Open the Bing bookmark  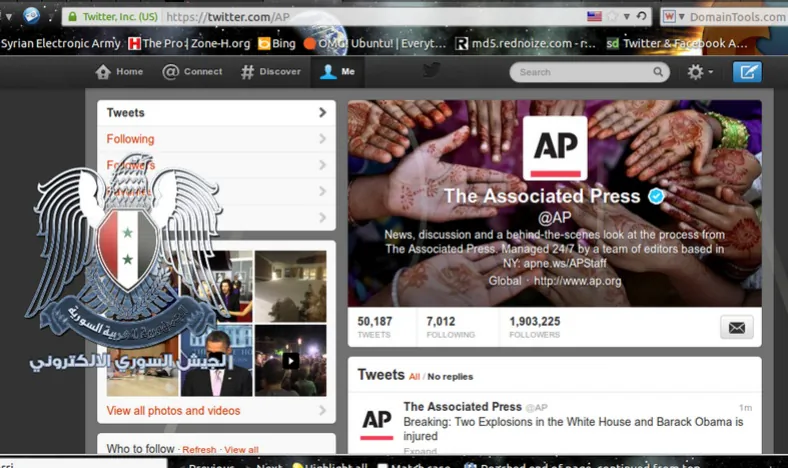pyautogui.click(x=277, y=44)
